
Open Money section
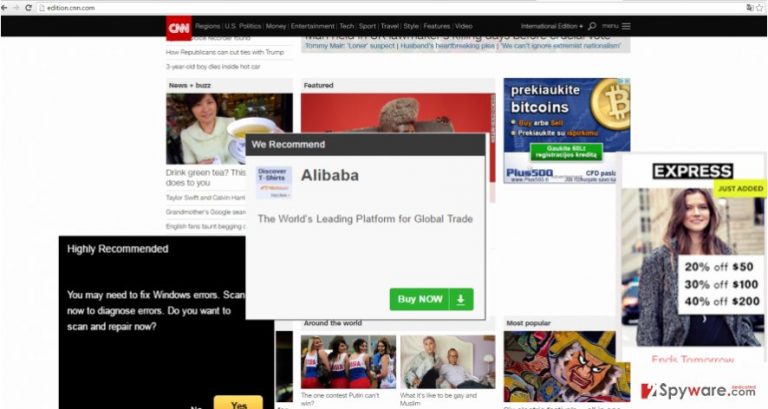point(276,26)
